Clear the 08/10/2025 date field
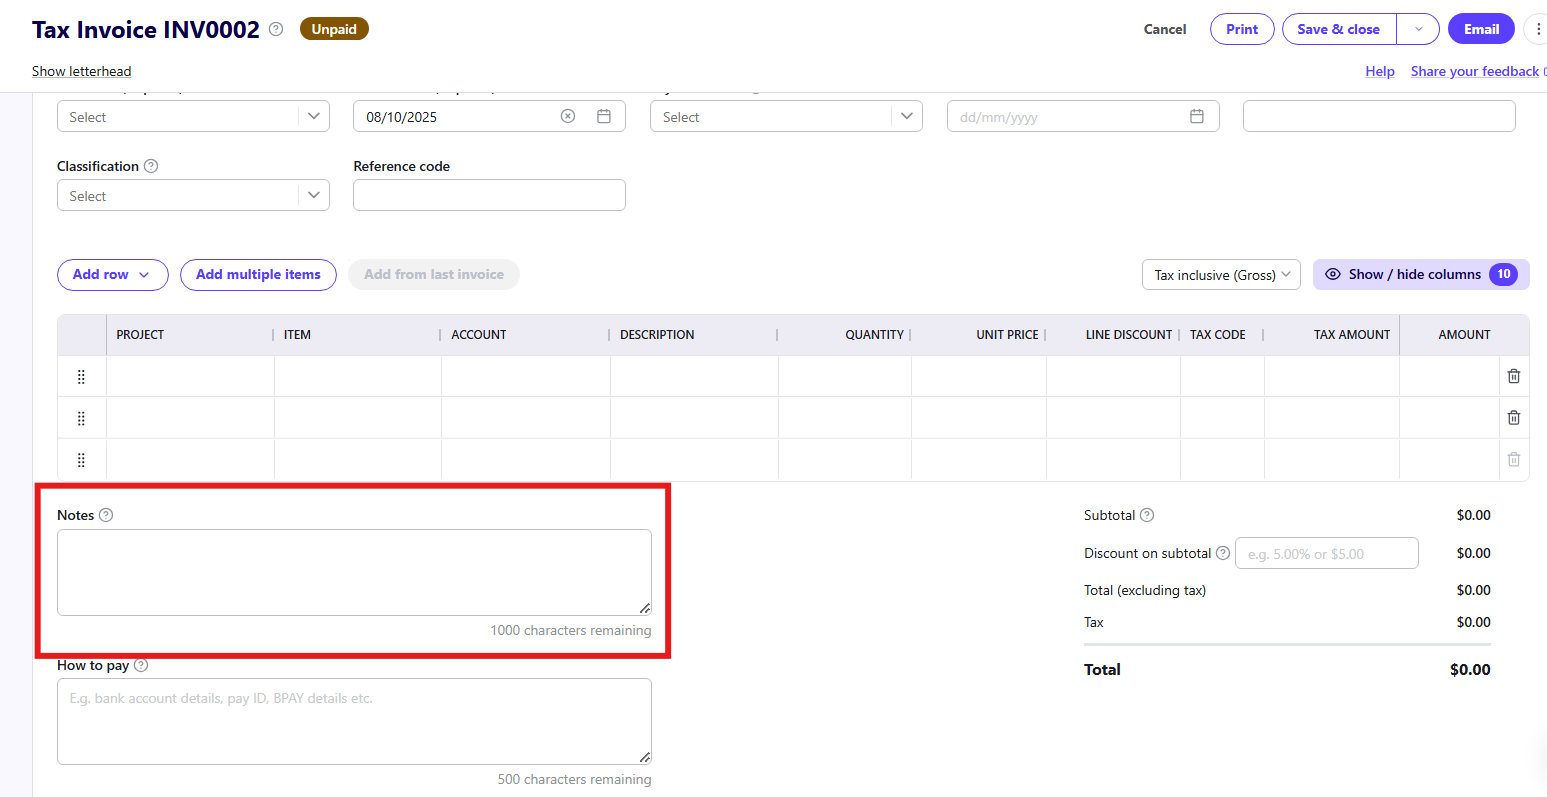The width and height of the screenshot is (1547, 797). 568,116
